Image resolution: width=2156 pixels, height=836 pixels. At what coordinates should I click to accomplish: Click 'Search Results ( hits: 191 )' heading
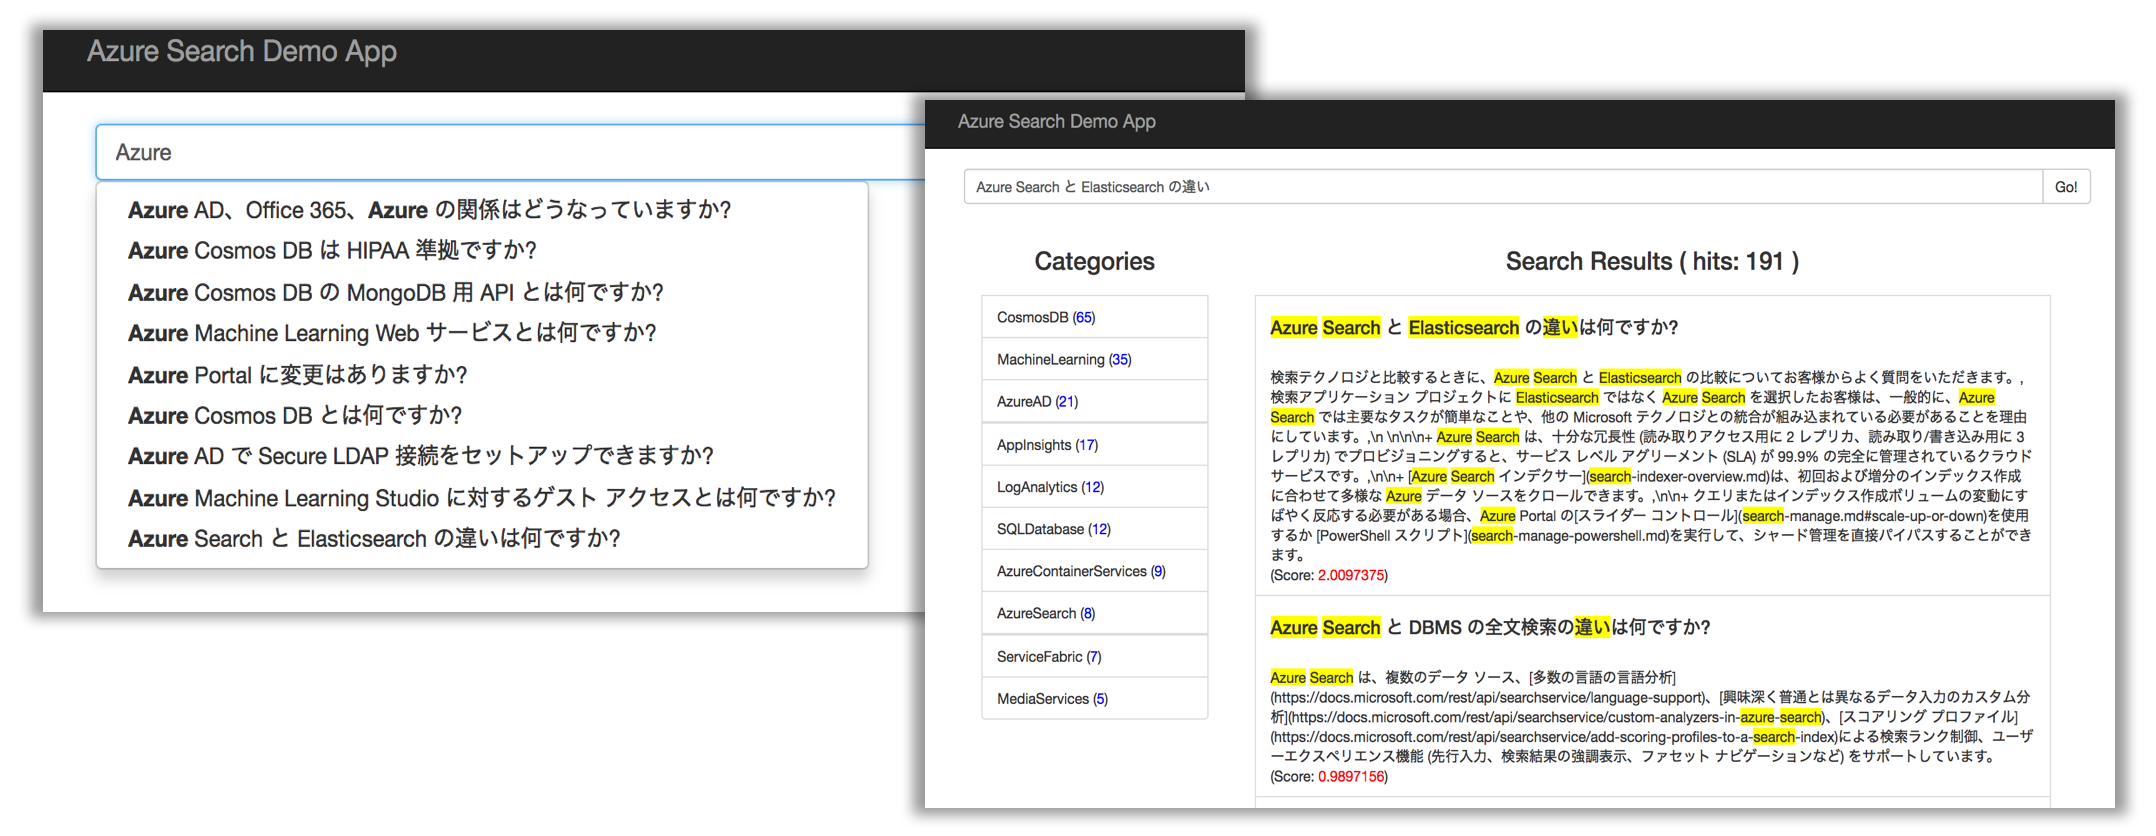click(1652, 261)
